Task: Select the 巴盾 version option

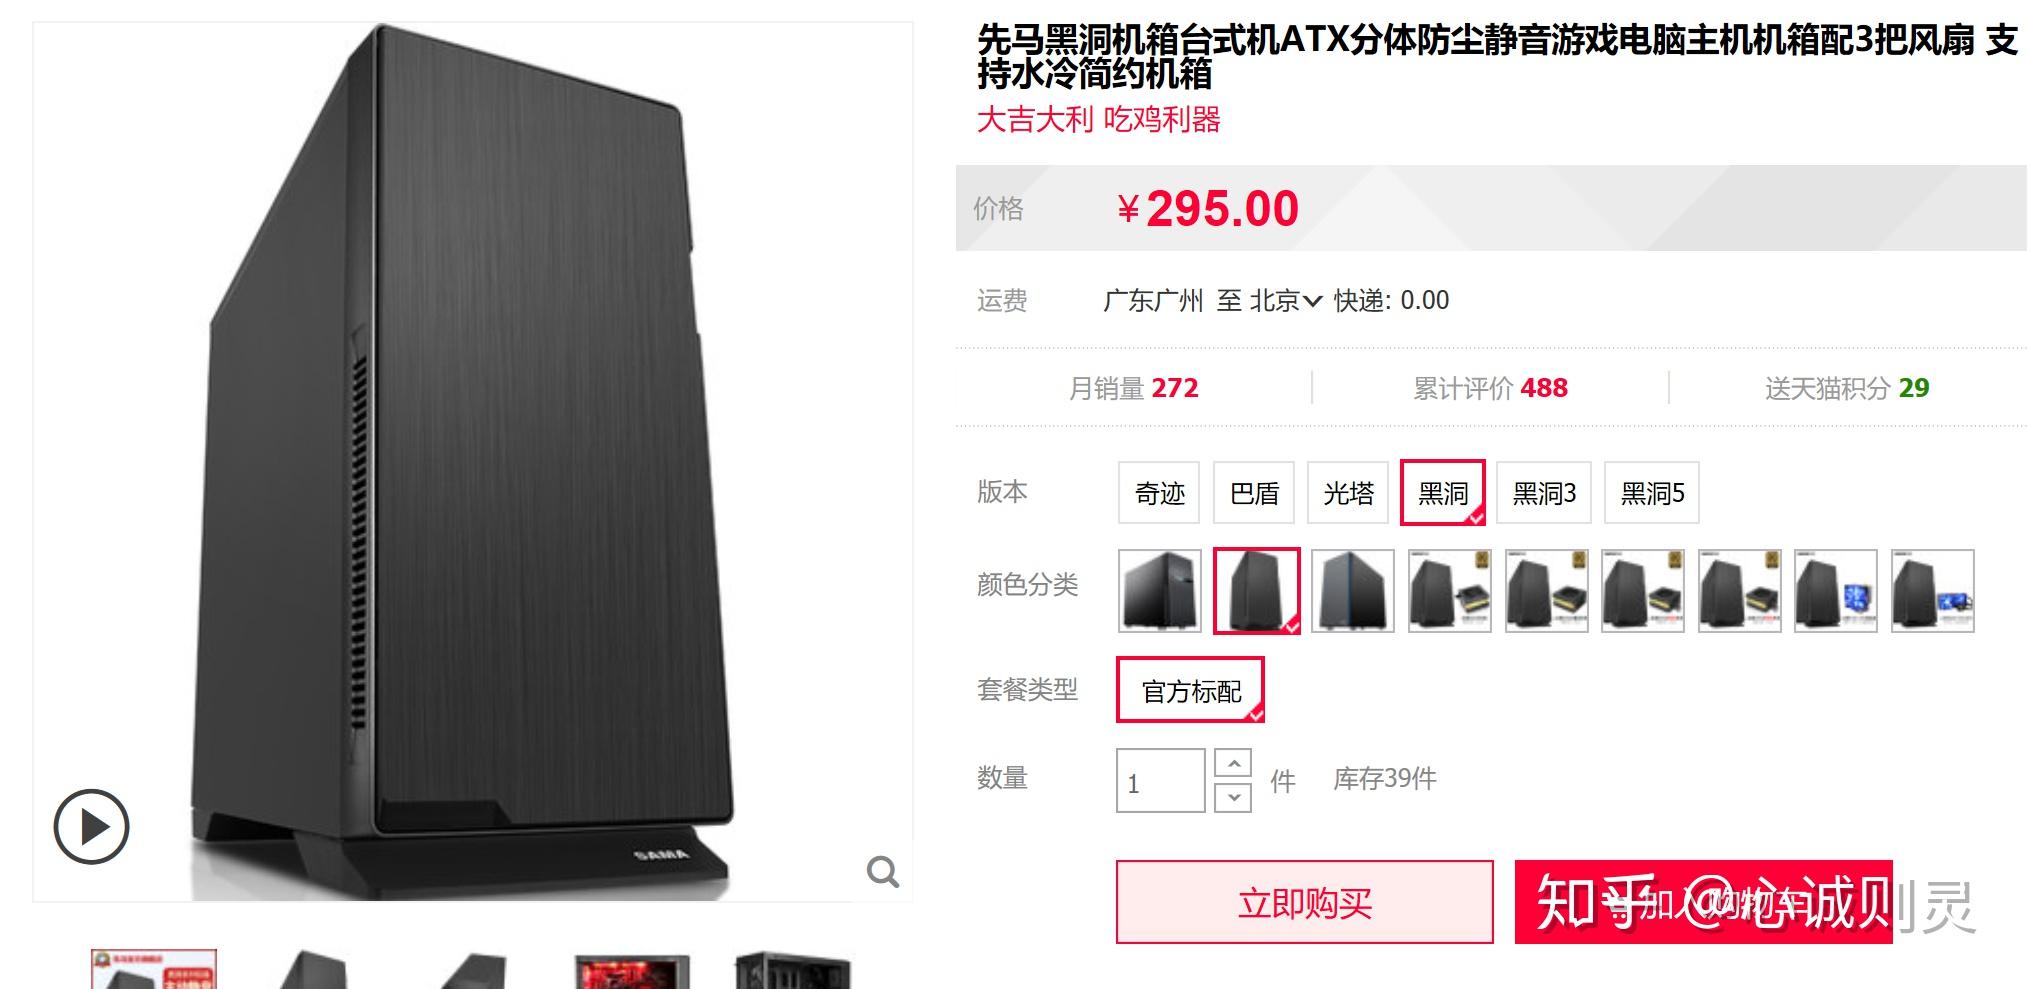Action: click(x=1254, y=493)
